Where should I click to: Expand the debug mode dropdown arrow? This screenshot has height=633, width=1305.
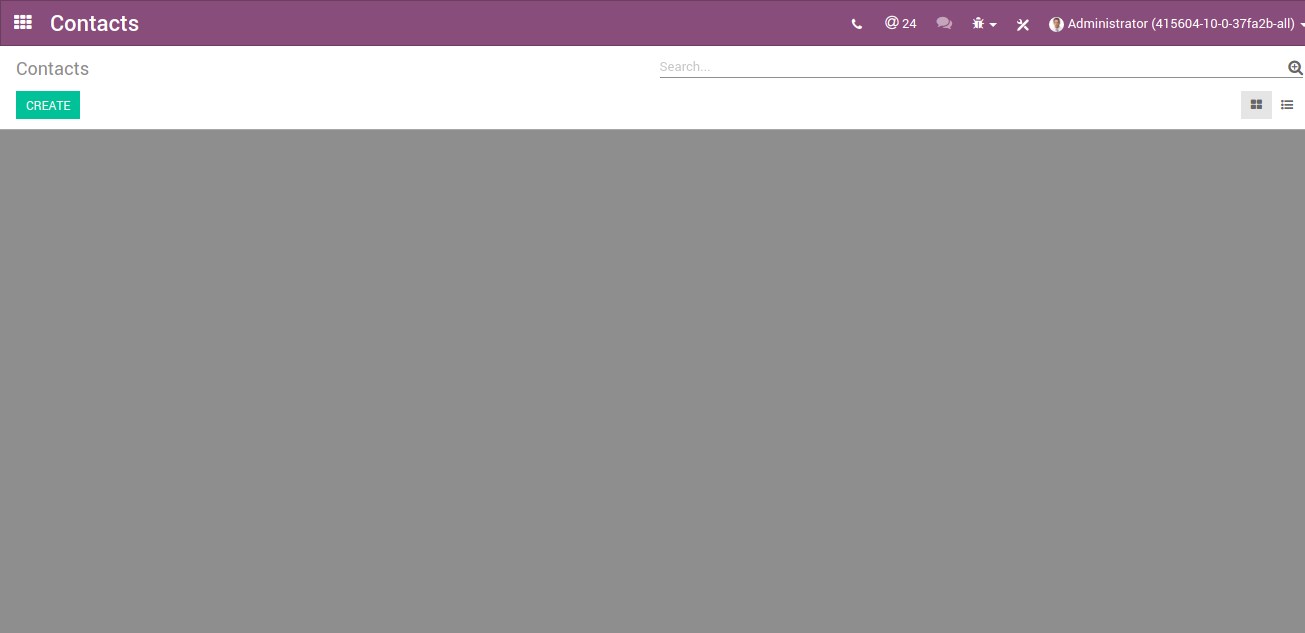(x=992, y=23)
